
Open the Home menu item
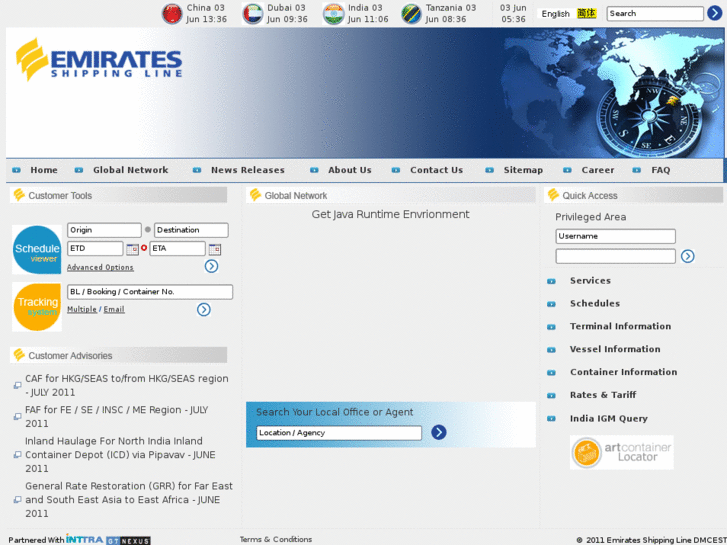point(44,170)
